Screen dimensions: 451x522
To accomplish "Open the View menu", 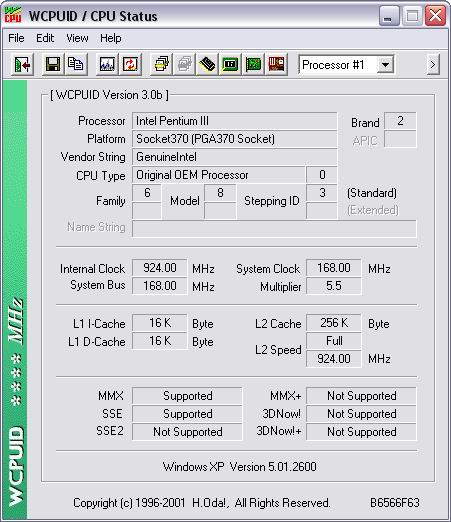I will tap(77, 38).
